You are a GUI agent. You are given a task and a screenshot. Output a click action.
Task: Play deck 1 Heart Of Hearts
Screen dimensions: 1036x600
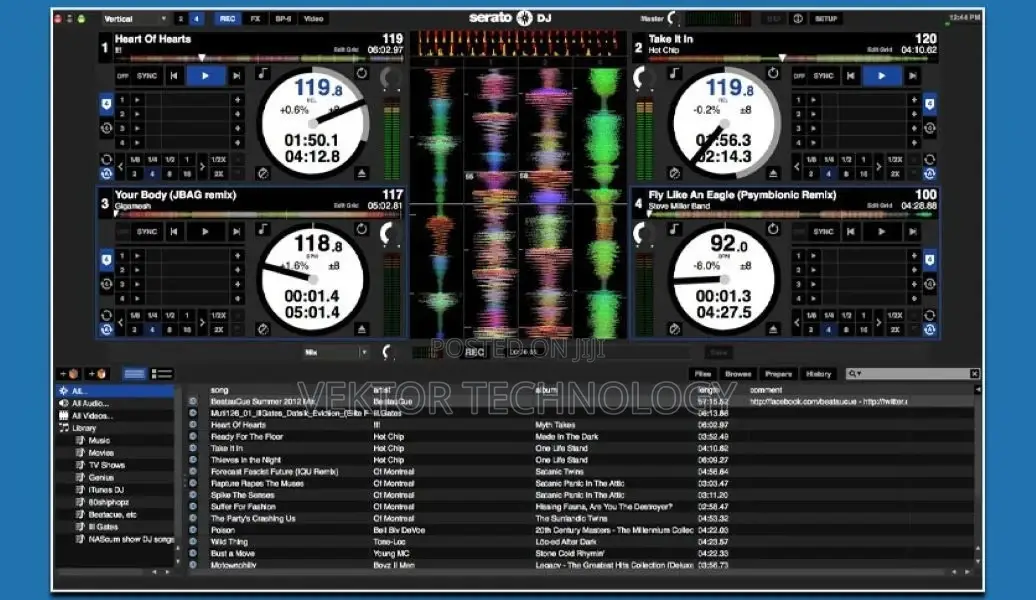point(205,76)
